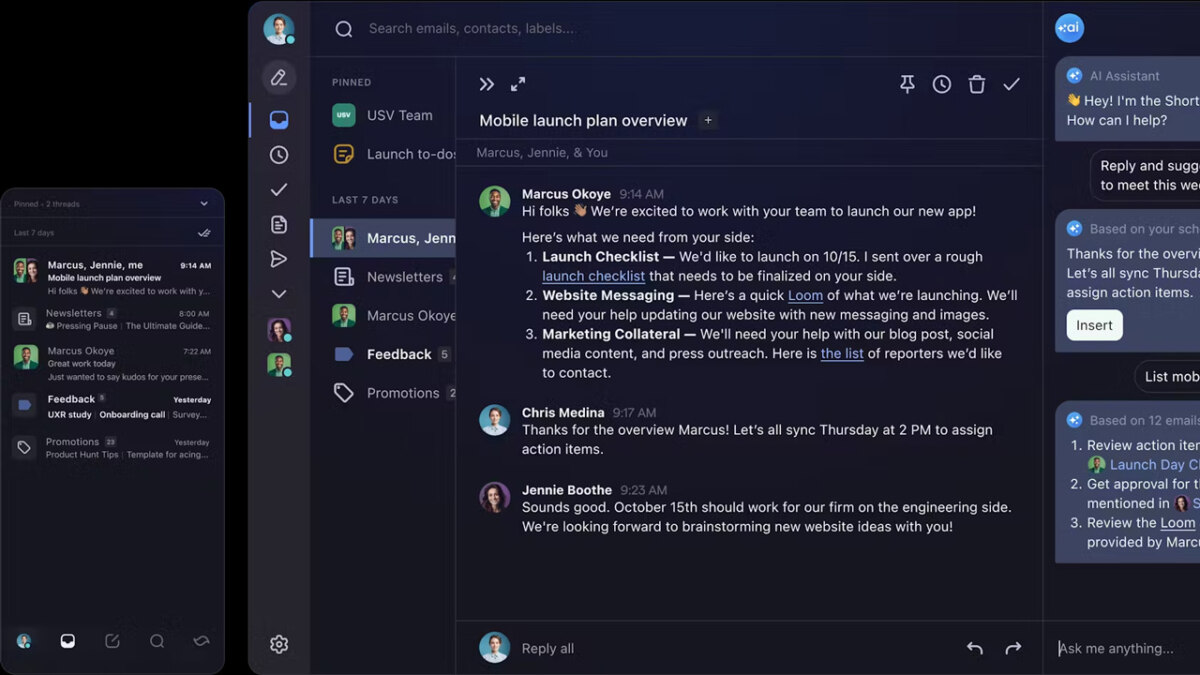Delete thread using the trash icon
This screenshot has width=1200, height=675.
(x=977, y=85)
